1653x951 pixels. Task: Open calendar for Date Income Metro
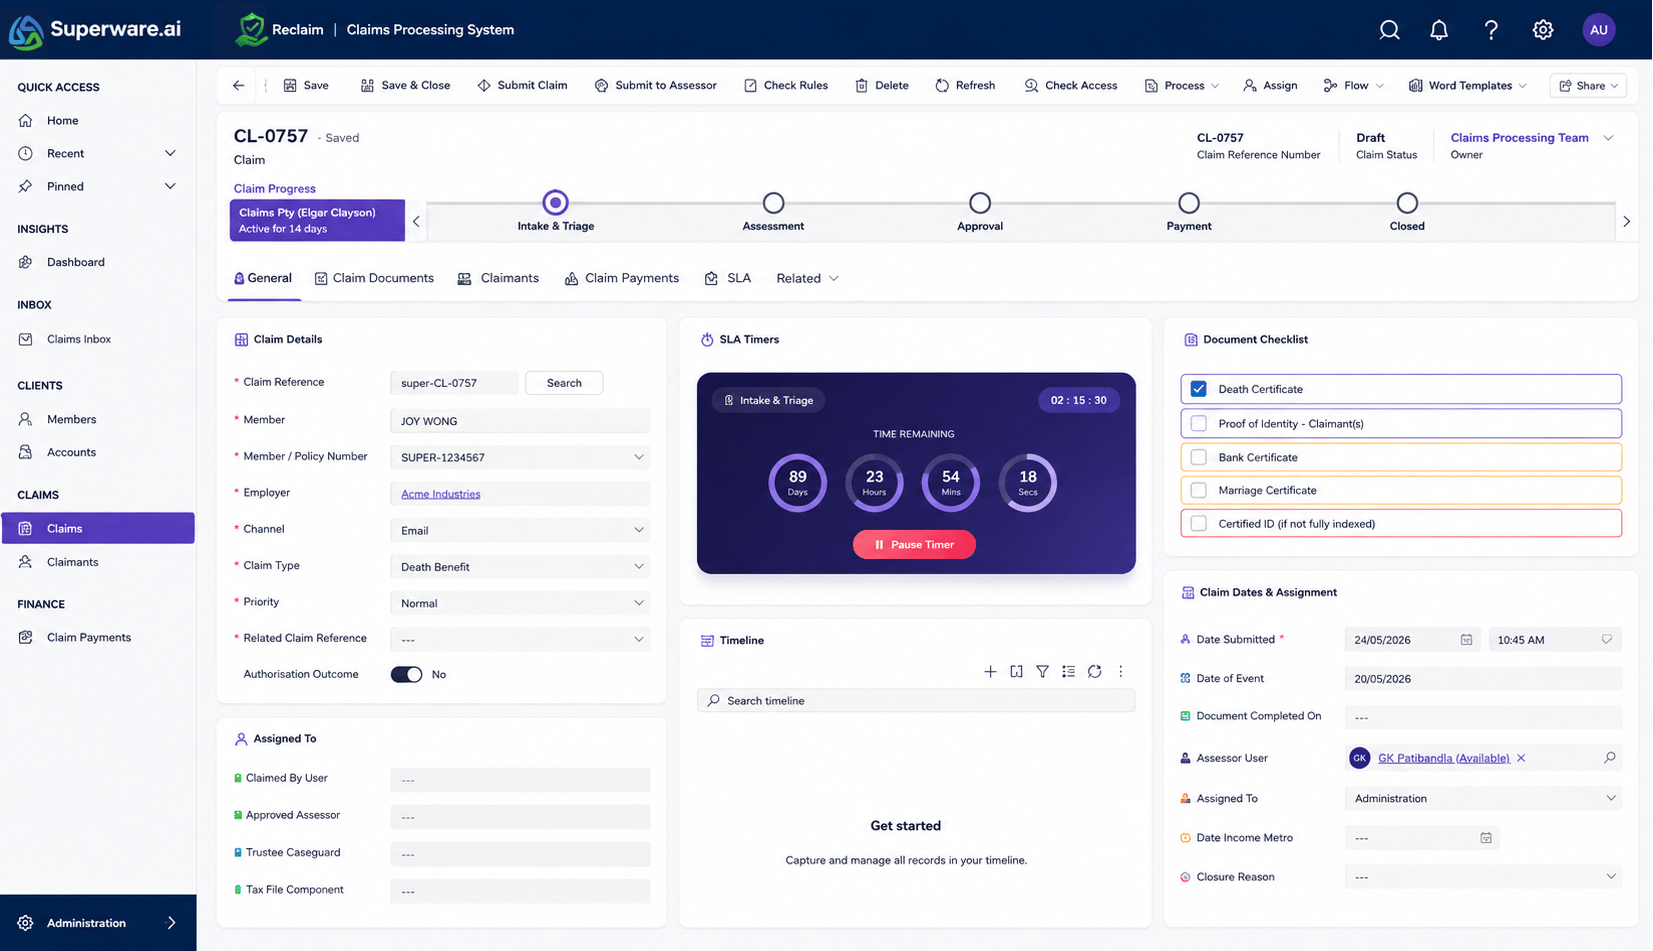click(1486, 838)
